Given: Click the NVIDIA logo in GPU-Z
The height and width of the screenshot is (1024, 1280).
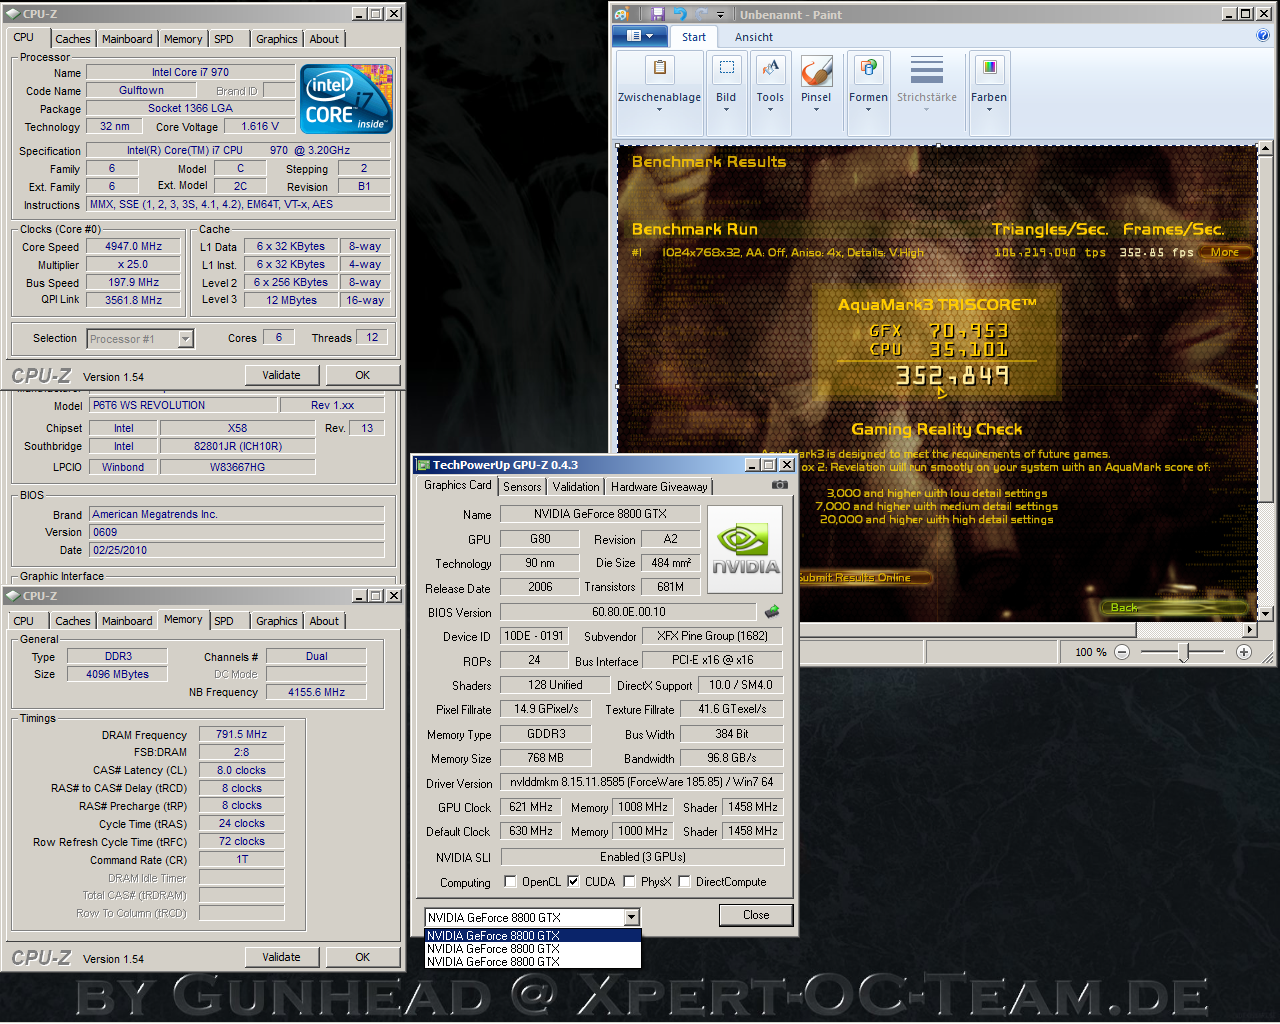Looking at the screenshot, I should click(x=746, y=550).
